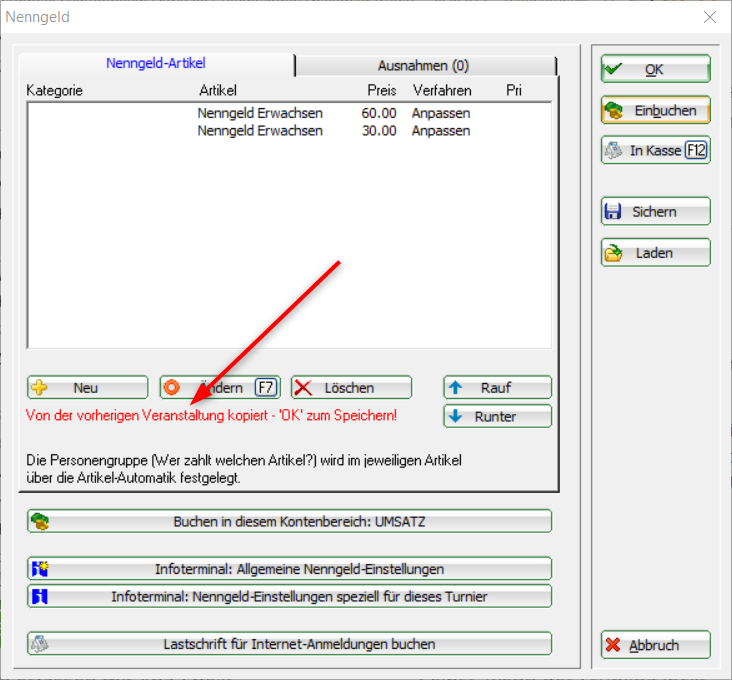Screen dimensions: 732x680
Task: Click the green checkmark icon on OK
Action: [x=613, y=69]
